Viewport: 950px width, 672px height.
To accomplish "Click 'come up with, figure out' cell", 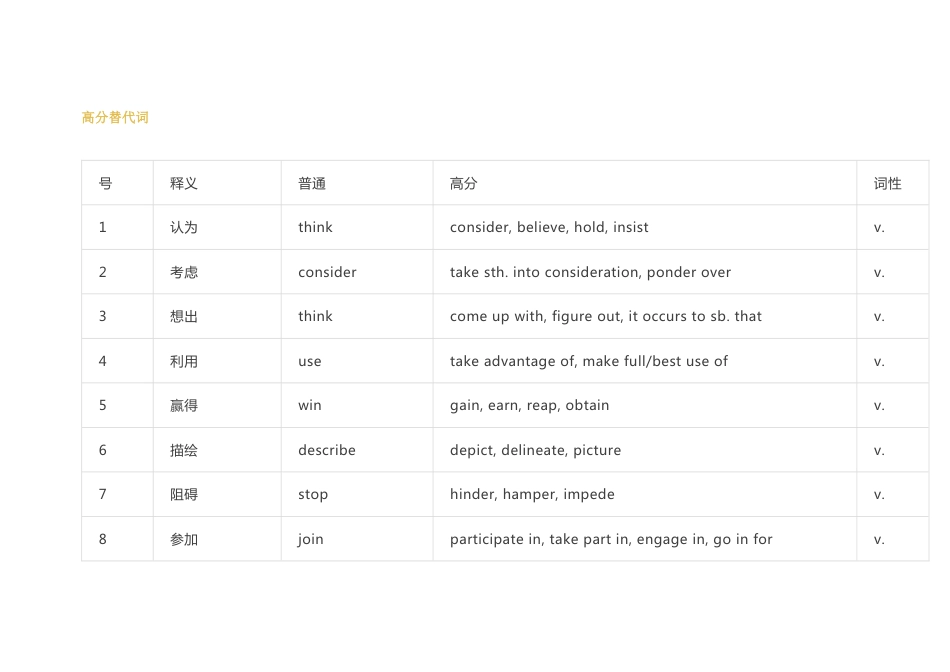I will click(605, 316).
